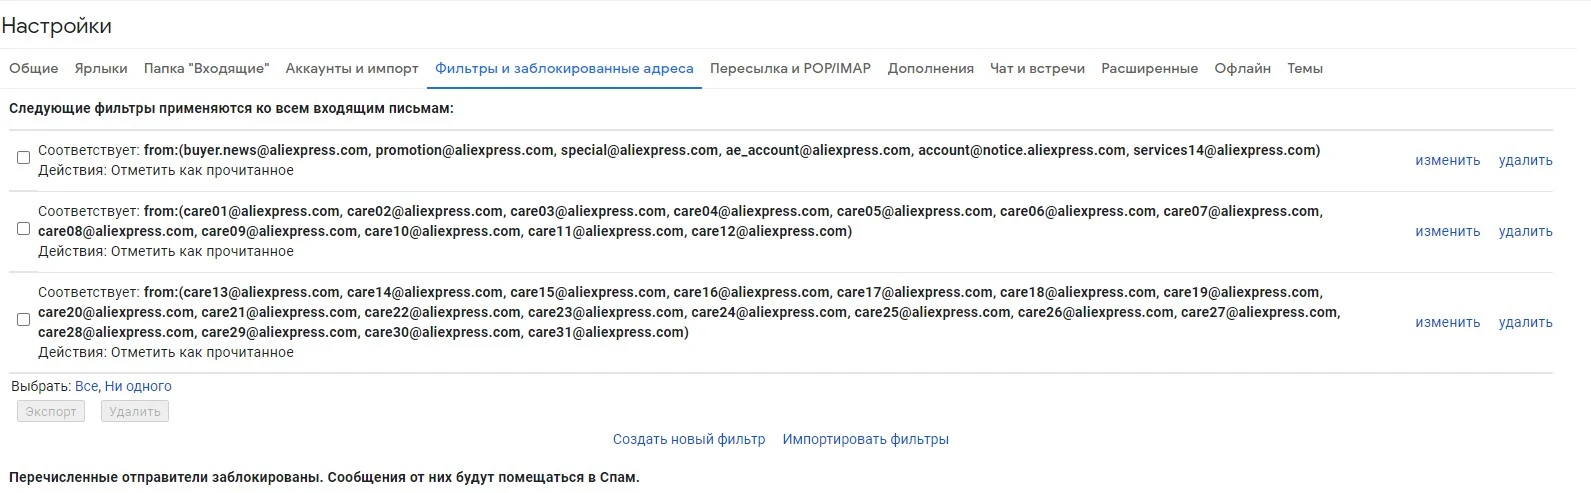This screenshot has height=493, width=1591.
Task: Deselect filters via Ни одного link
Action: (x=138, y=386)
